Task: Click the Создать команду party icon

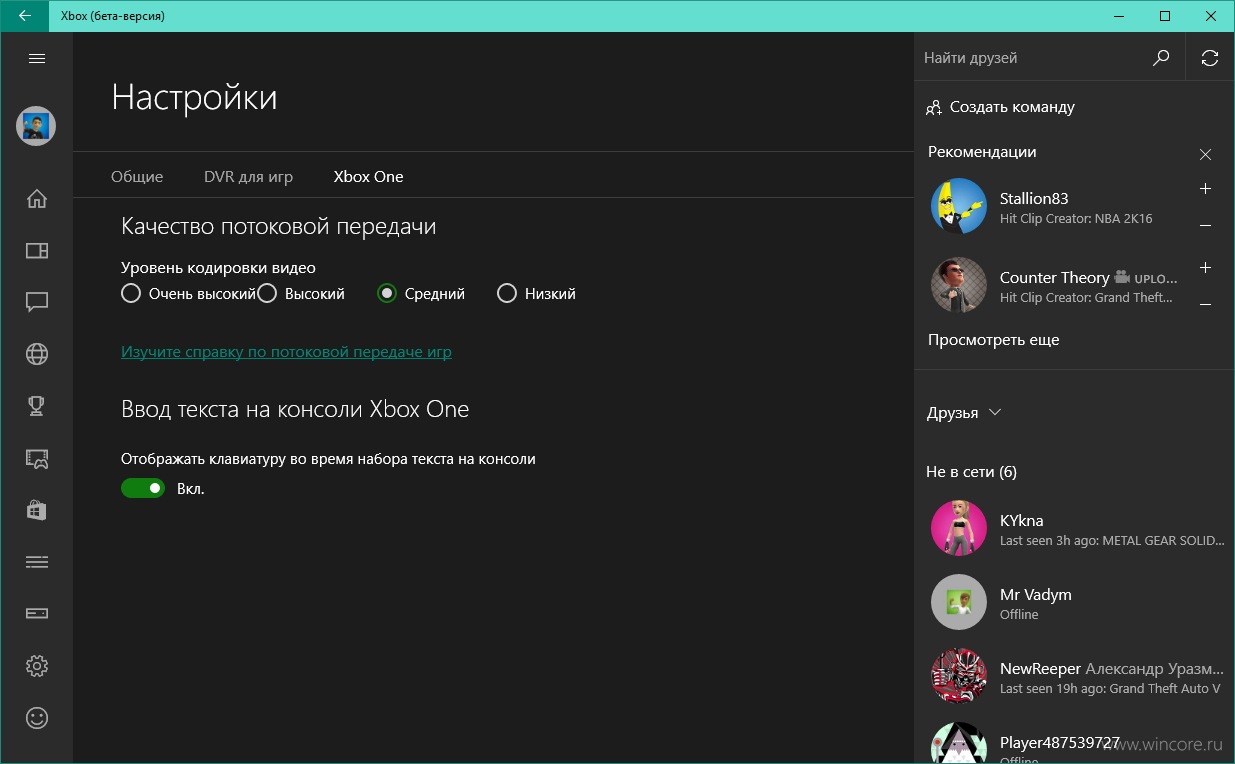Action: (x=934, y=107)
